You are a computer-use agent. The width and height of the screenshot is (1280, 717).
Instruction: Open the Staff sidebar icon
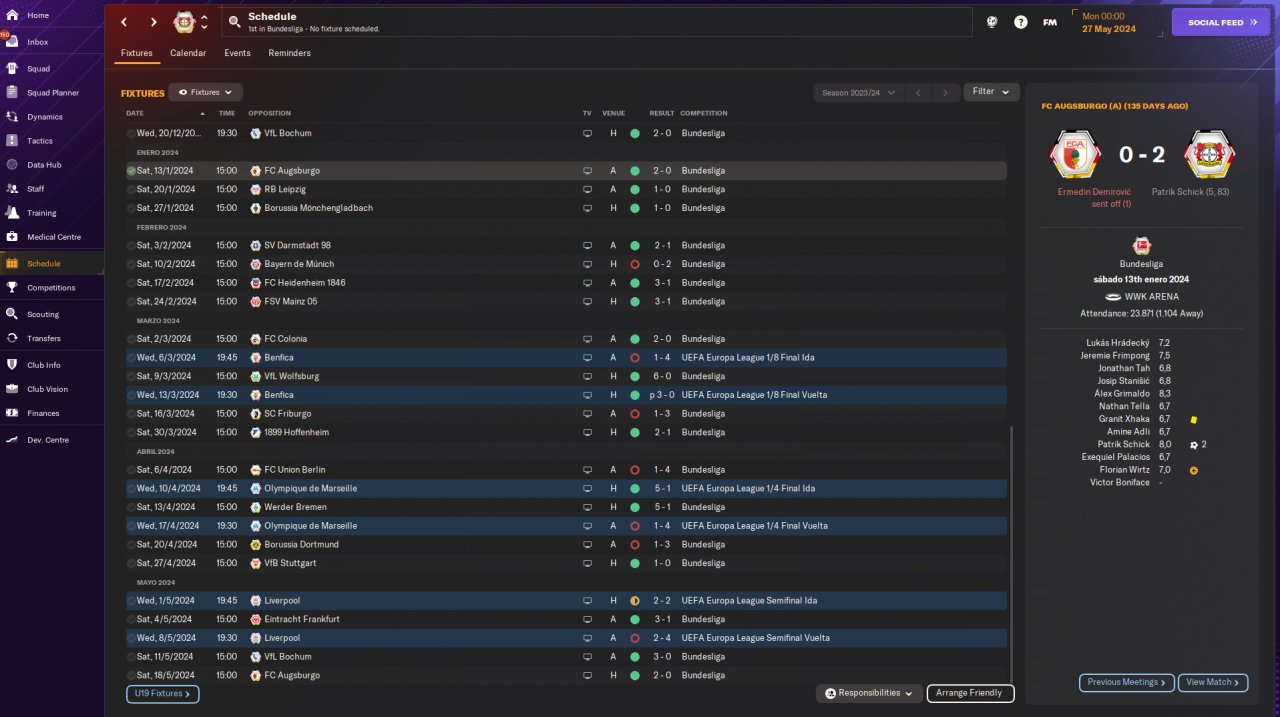point(12,189)
